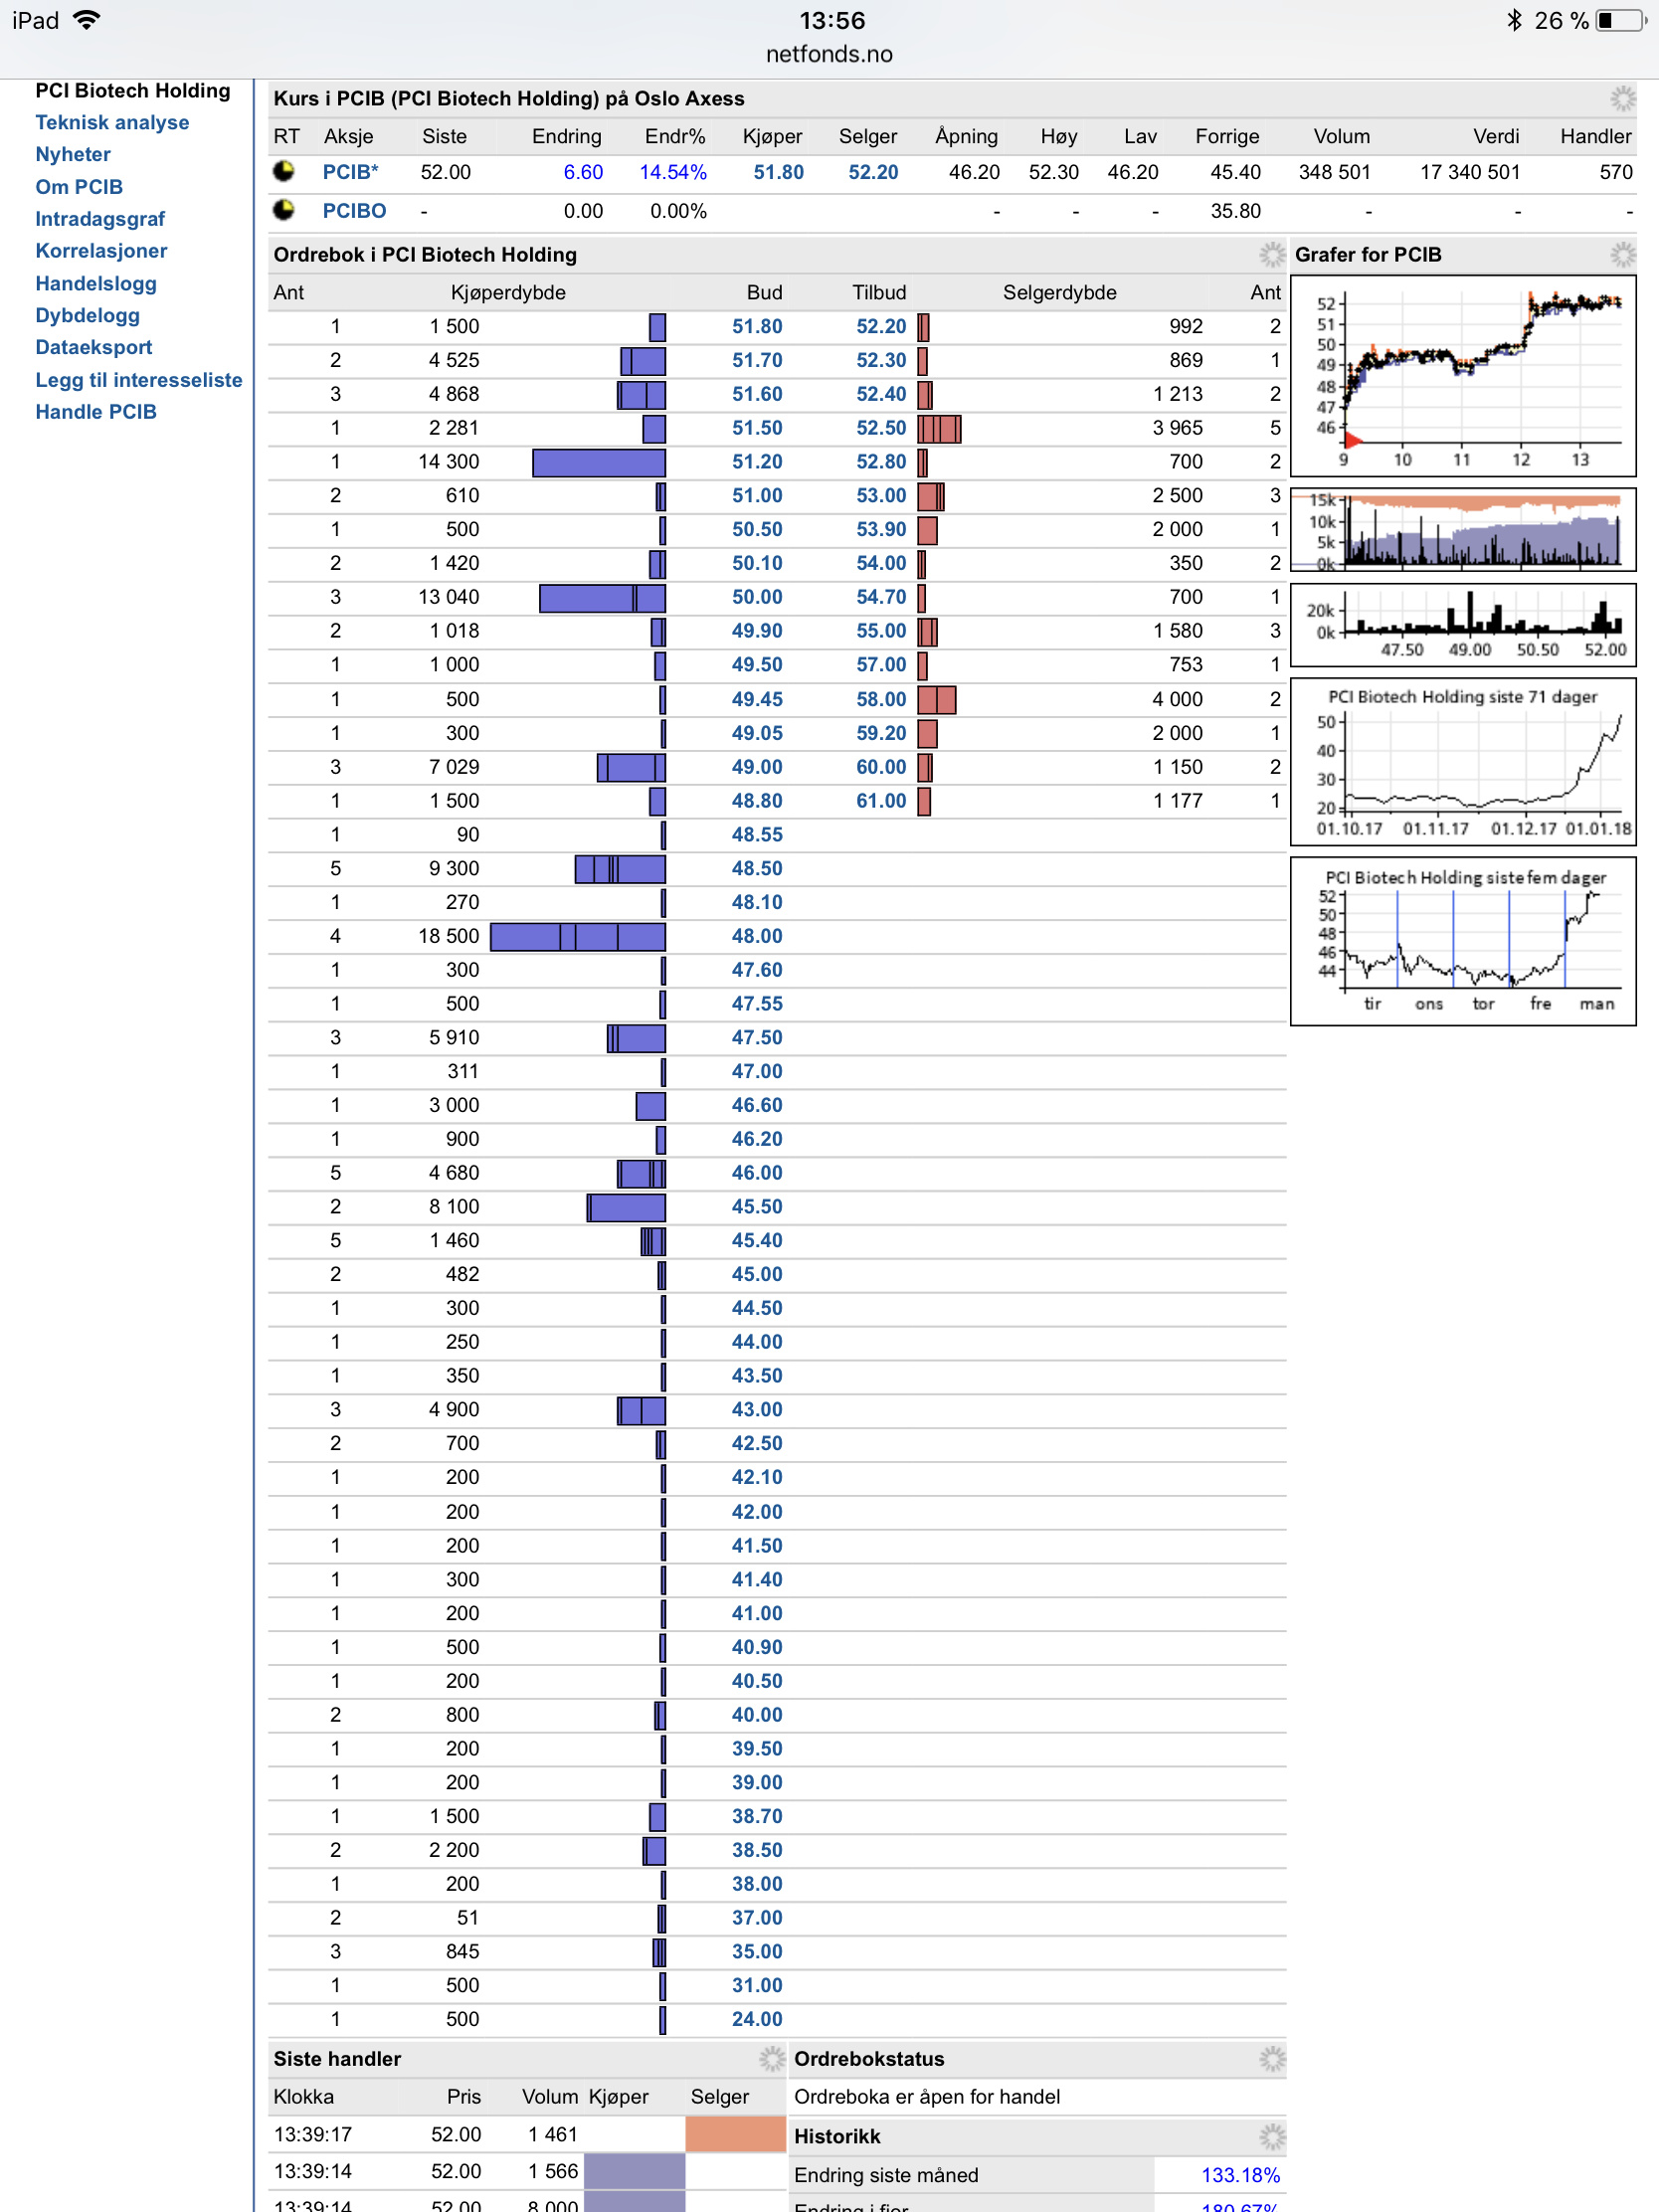Click bid price 51.70 in order book

pos(757,360)
